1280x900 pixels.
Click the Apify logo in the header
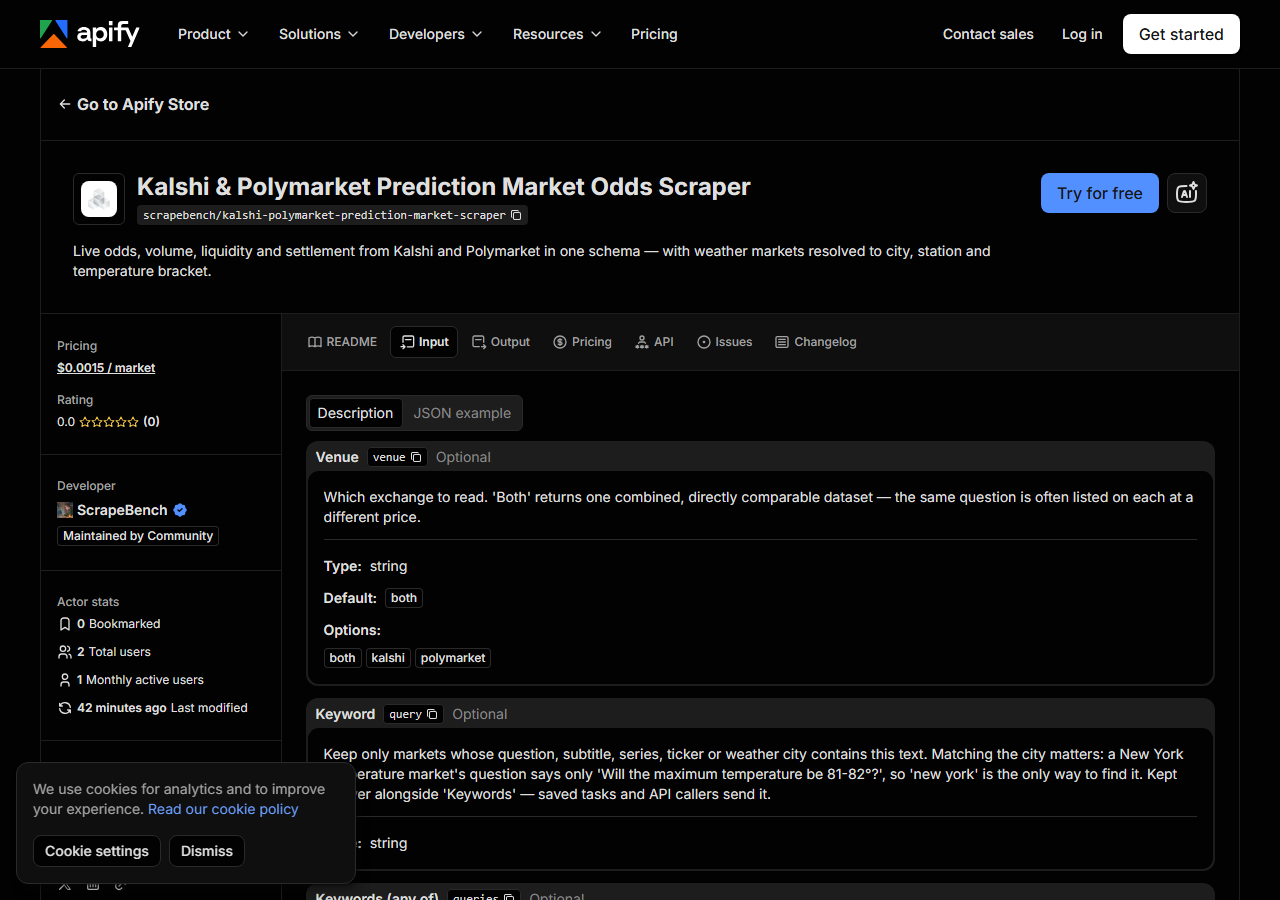coord(90,34)
